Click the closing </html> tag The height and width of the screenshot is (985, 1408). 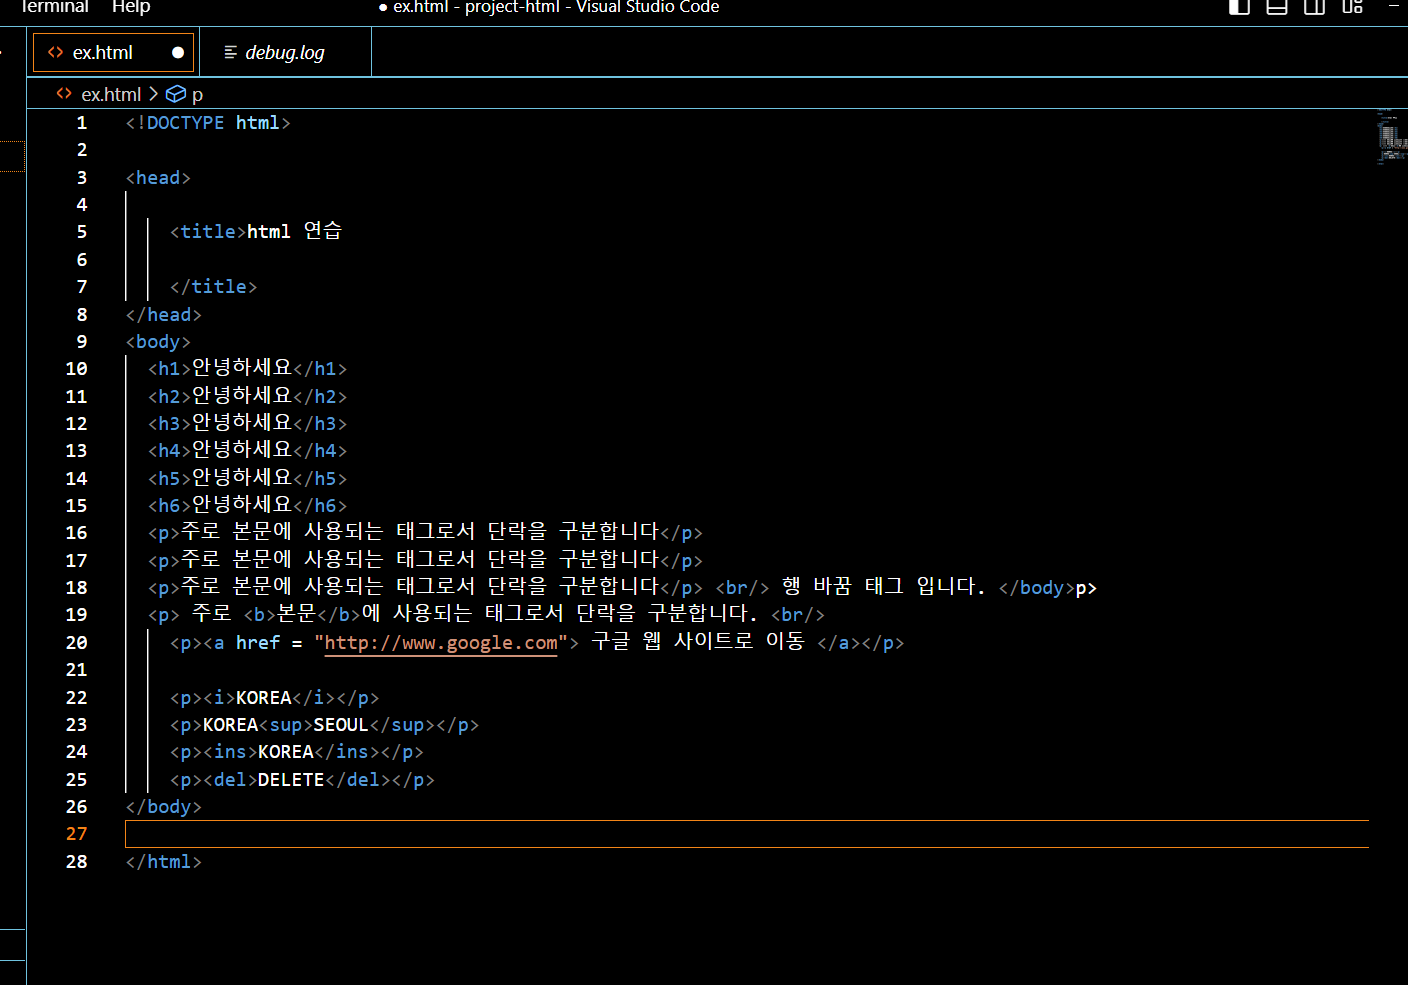click(164, 862)
